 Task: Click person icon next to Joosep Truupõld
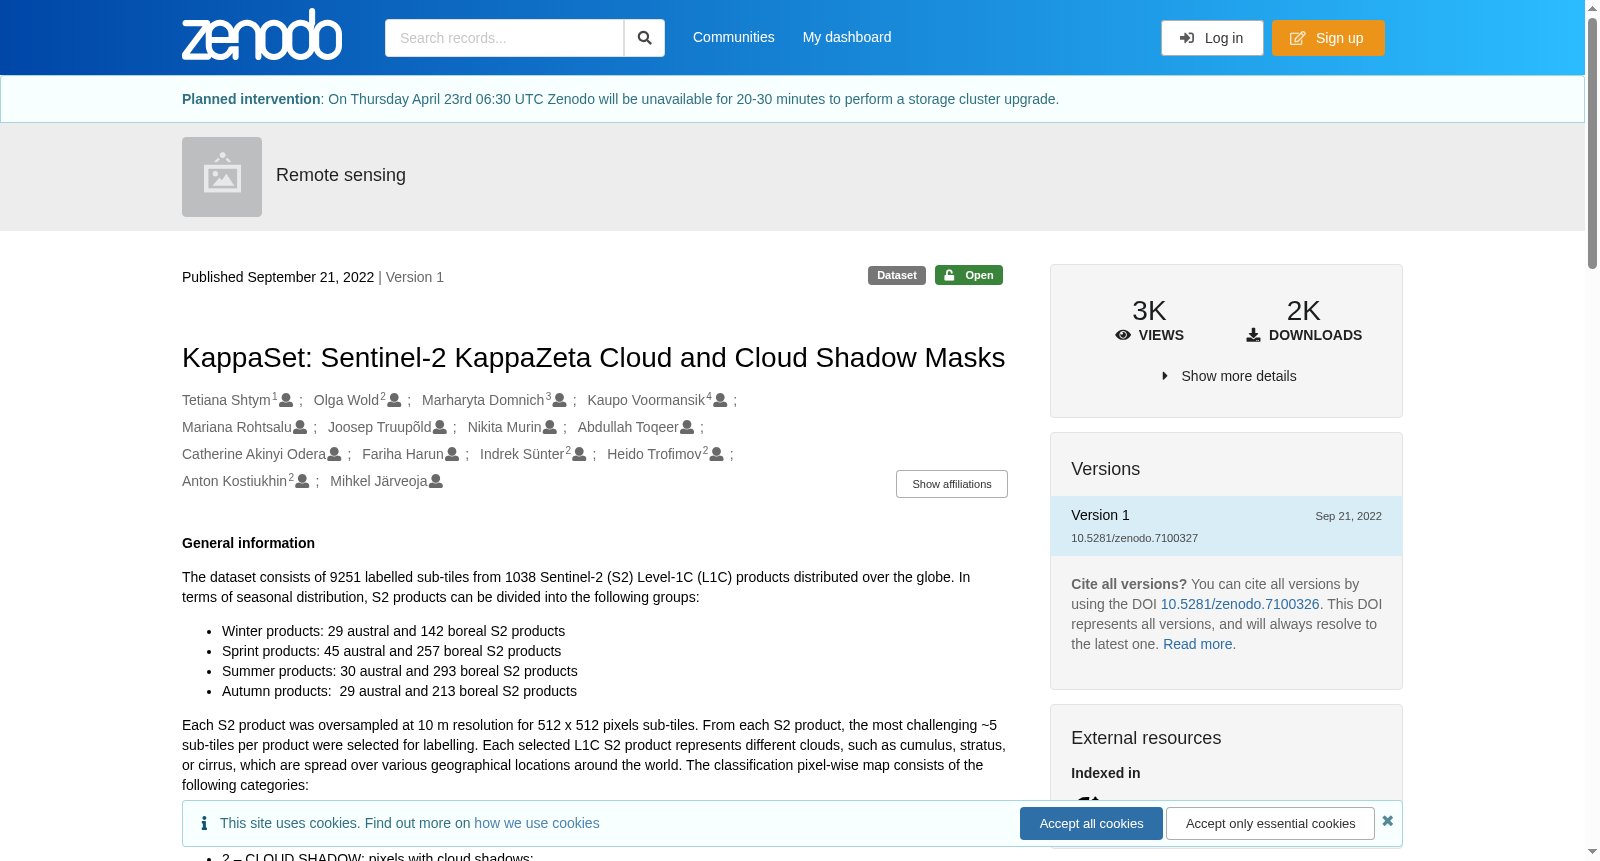tap(440, 427)
